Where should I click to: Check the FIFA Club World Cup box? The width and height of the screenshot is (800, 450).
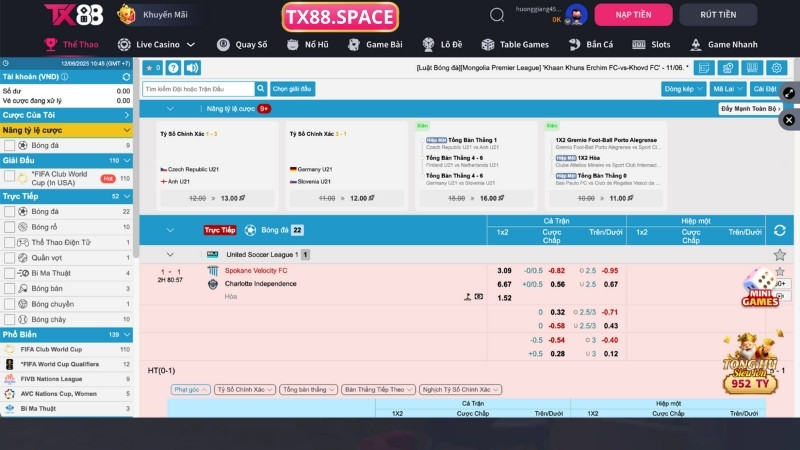pyautogui.click(x=9, y=176)
